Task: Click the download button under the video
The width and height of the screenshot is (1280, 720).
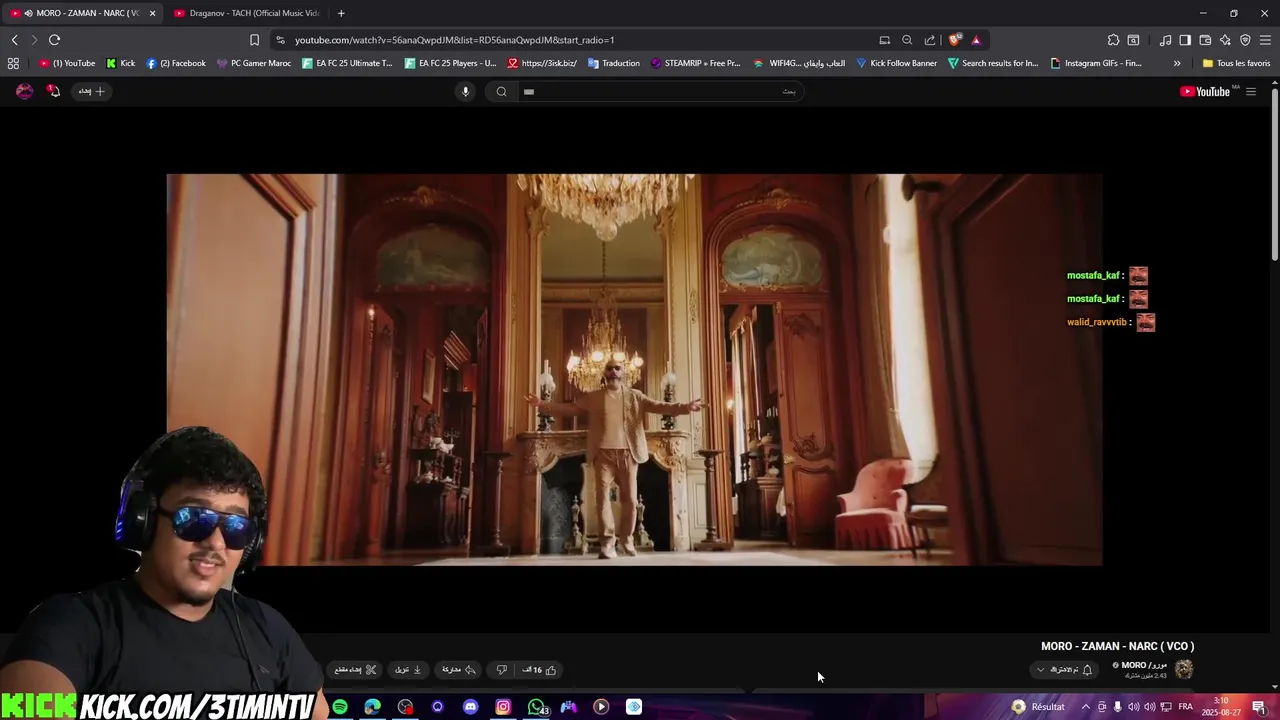Action: tap(408, 670)
